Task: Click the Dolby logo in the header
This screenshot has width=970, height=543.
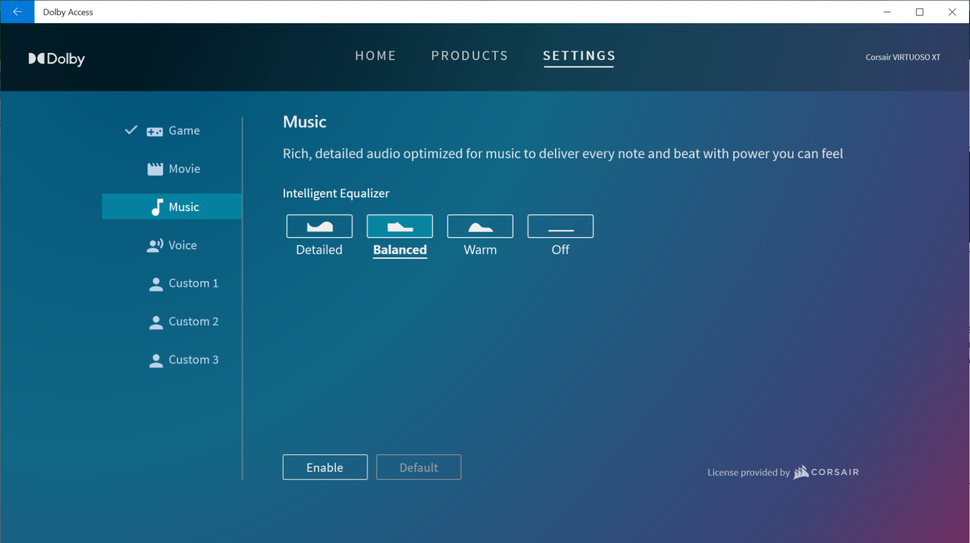Action: click(56, 59)
